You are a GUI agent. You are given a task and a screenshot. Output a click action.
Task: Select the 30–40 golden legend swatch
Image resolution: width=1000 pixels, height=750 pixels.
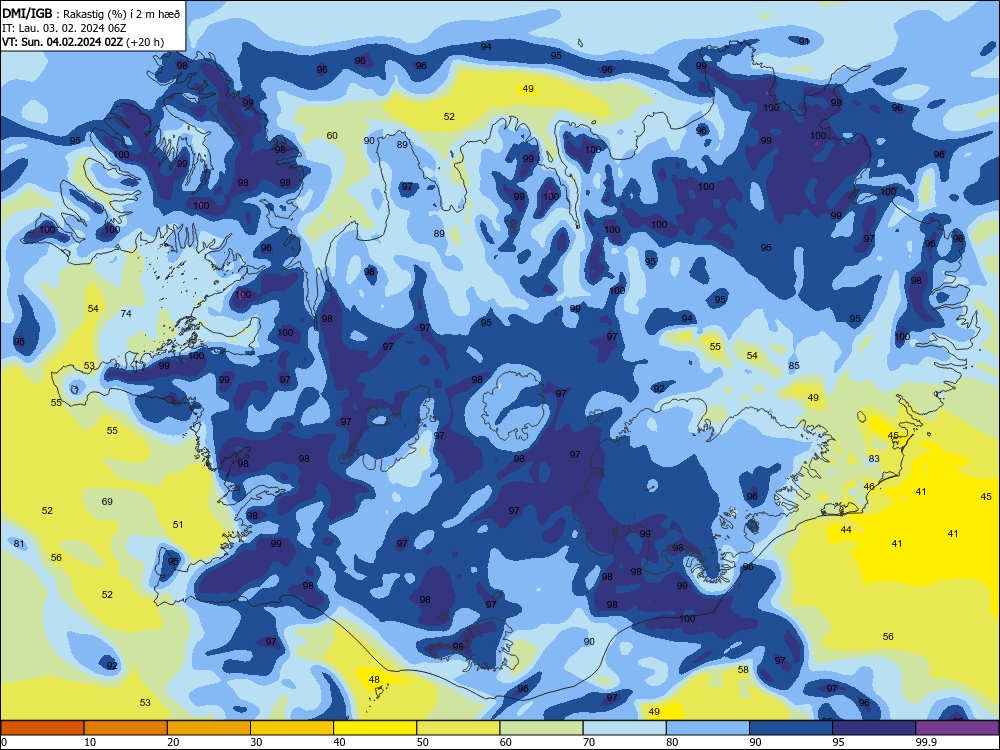coord(292,728)
